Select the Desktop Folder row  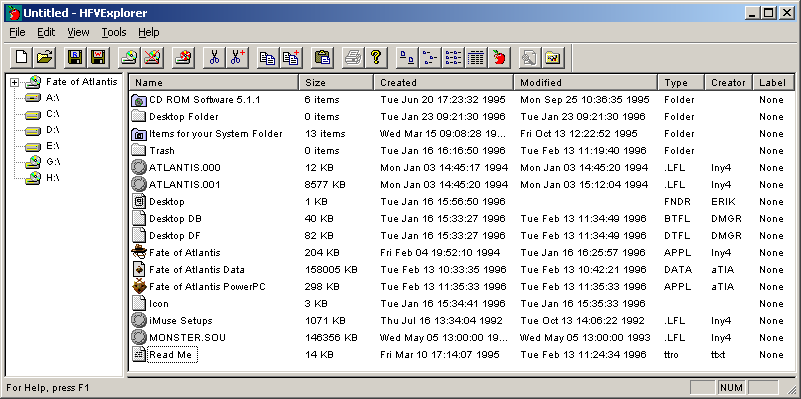pyautogui.click(x=461, y=116)
